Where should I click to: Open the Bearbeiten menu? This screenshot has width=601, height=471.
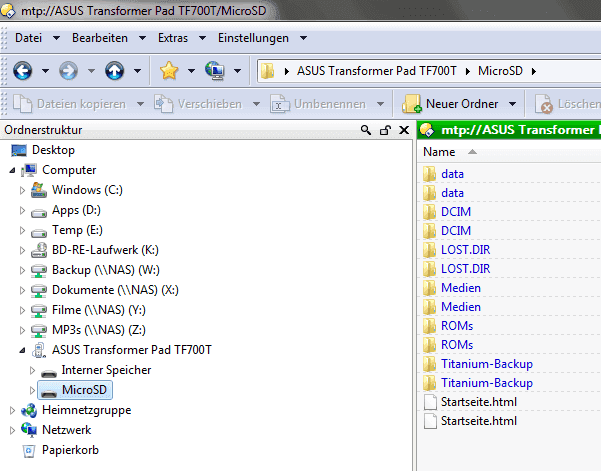[100, 38]
